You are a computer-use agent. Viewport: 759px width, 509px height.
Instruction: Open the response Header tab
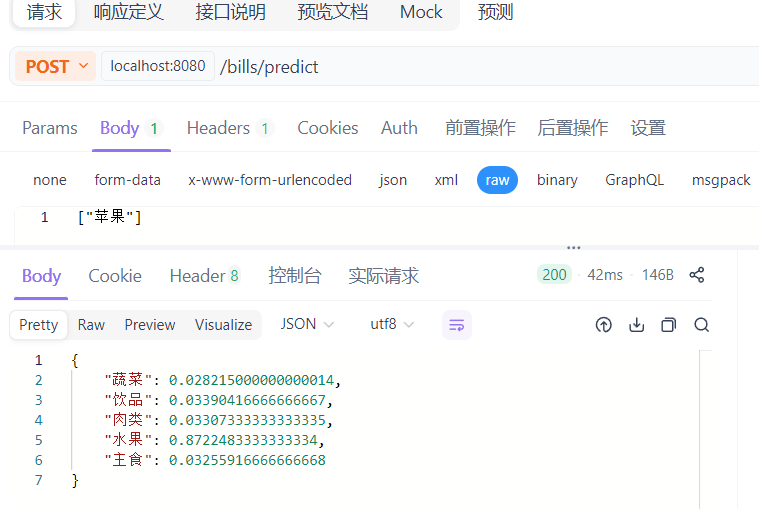(205, 276)
